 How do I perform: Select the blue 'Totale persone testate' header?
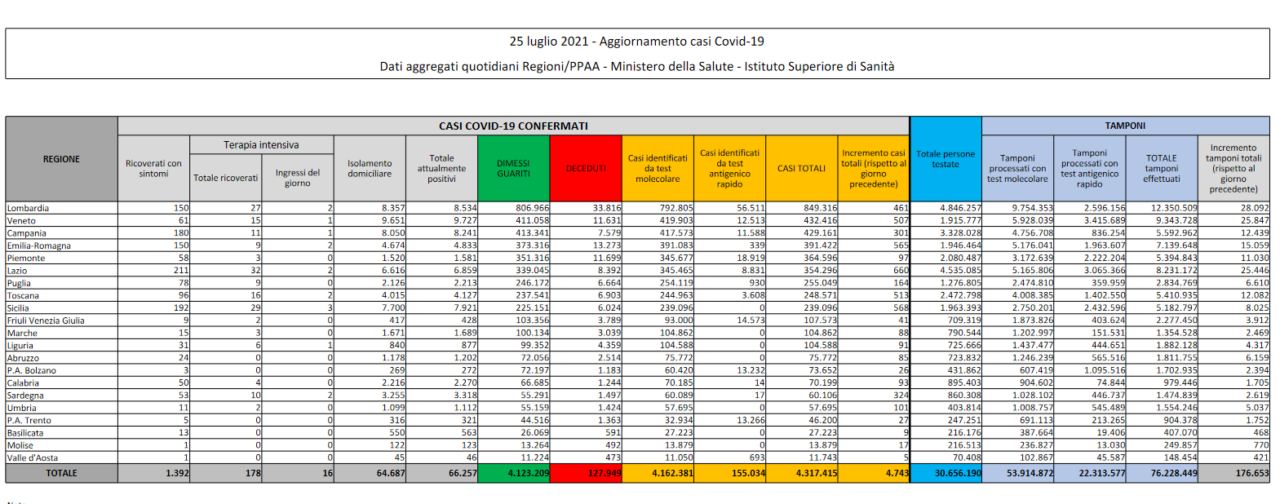946,160
